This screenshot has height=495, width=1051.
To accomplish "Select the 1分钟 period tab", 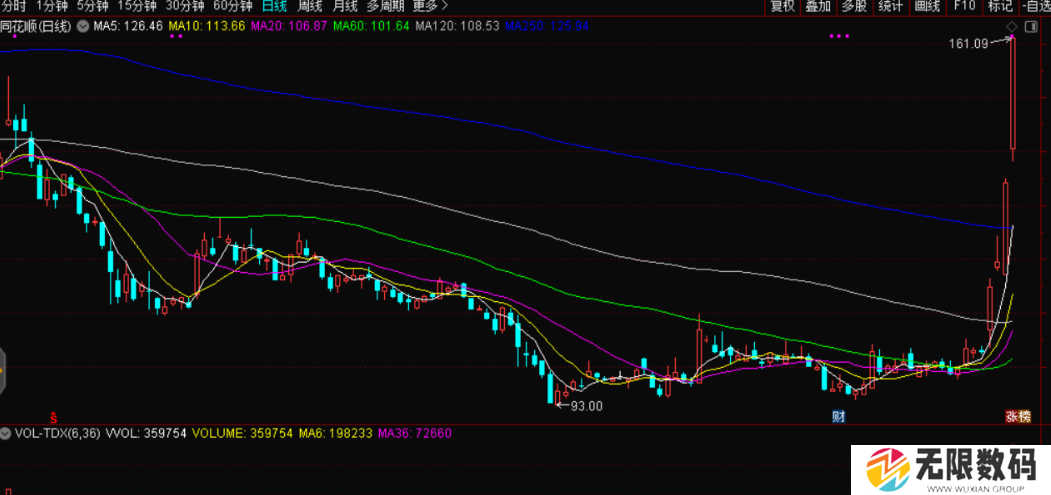I will click(x=51, y=7).
